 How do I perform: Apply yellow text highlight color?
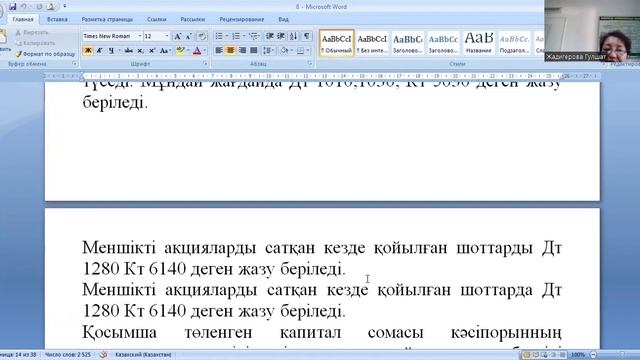pyautogui.click(x=180, y=51)
